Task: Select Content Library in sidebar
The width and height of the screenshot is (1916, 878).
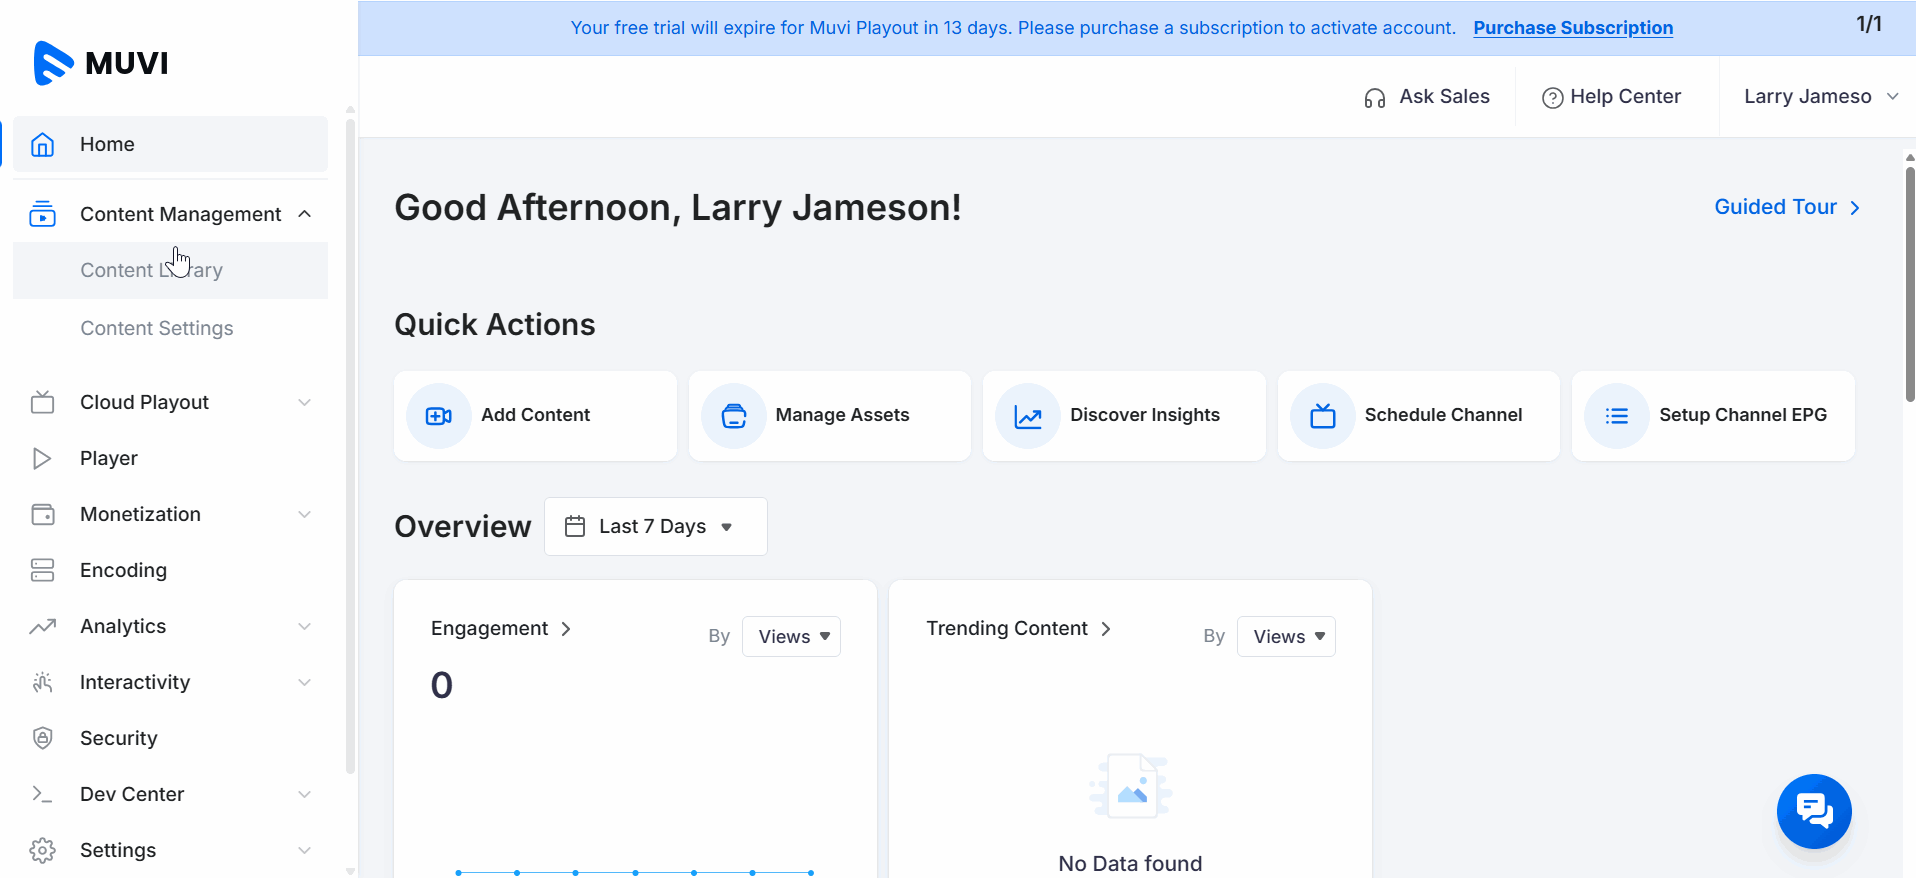Action: click(x=151, y=270)
